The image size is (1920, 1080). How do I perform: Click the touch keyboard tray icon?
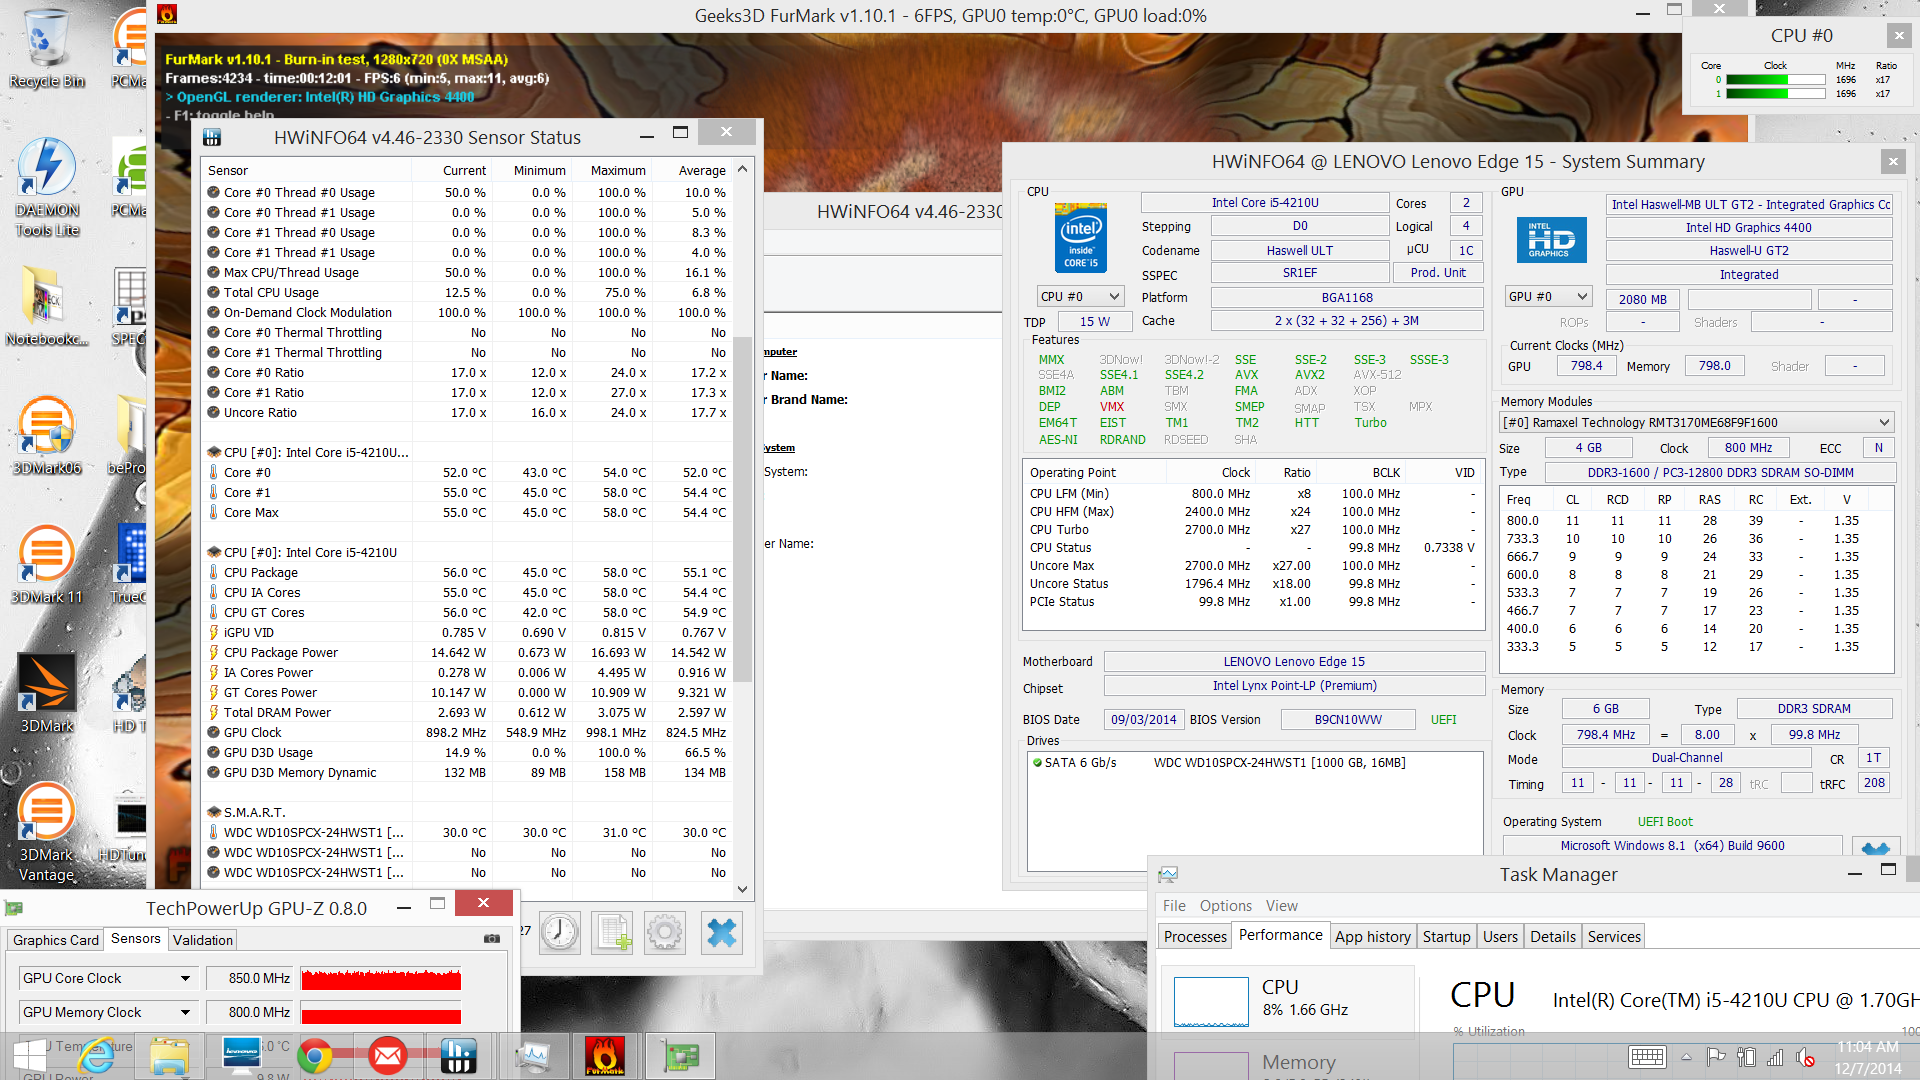pyautogui.click(x=1647, y=1057)
